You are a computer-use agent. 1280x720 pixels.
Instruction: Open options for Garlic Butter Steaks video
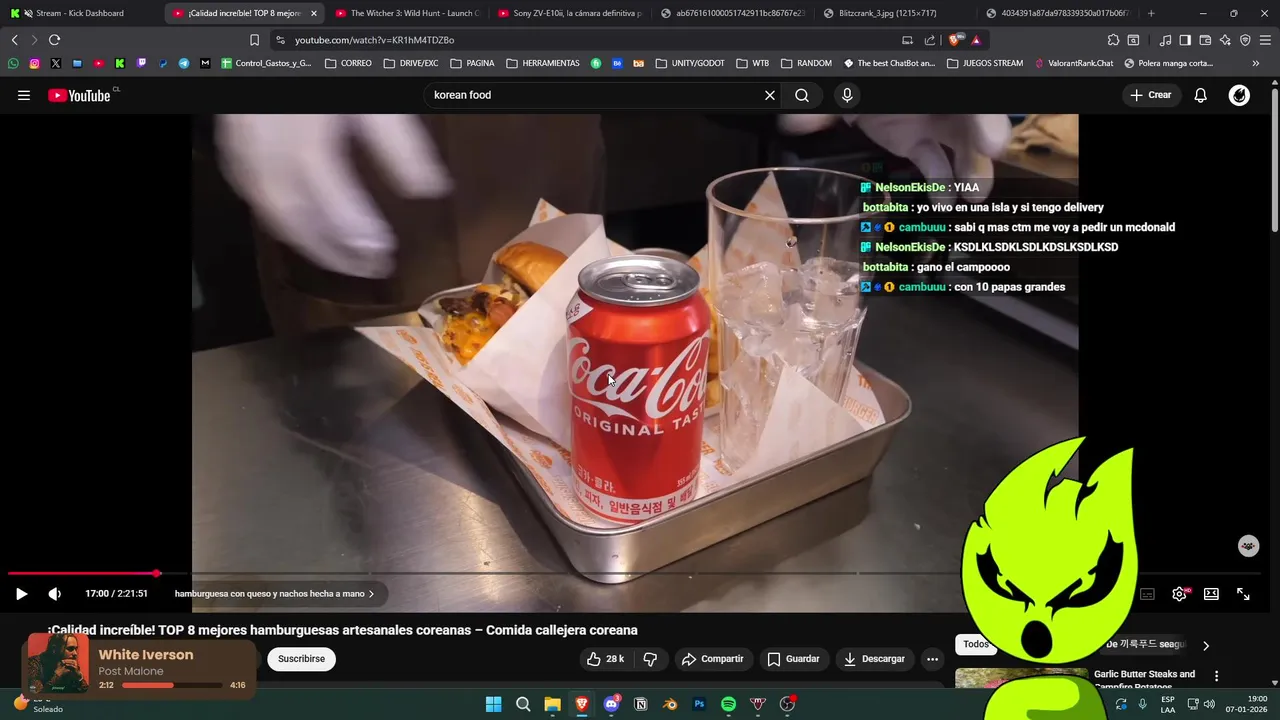click(x=1216, y=676)
